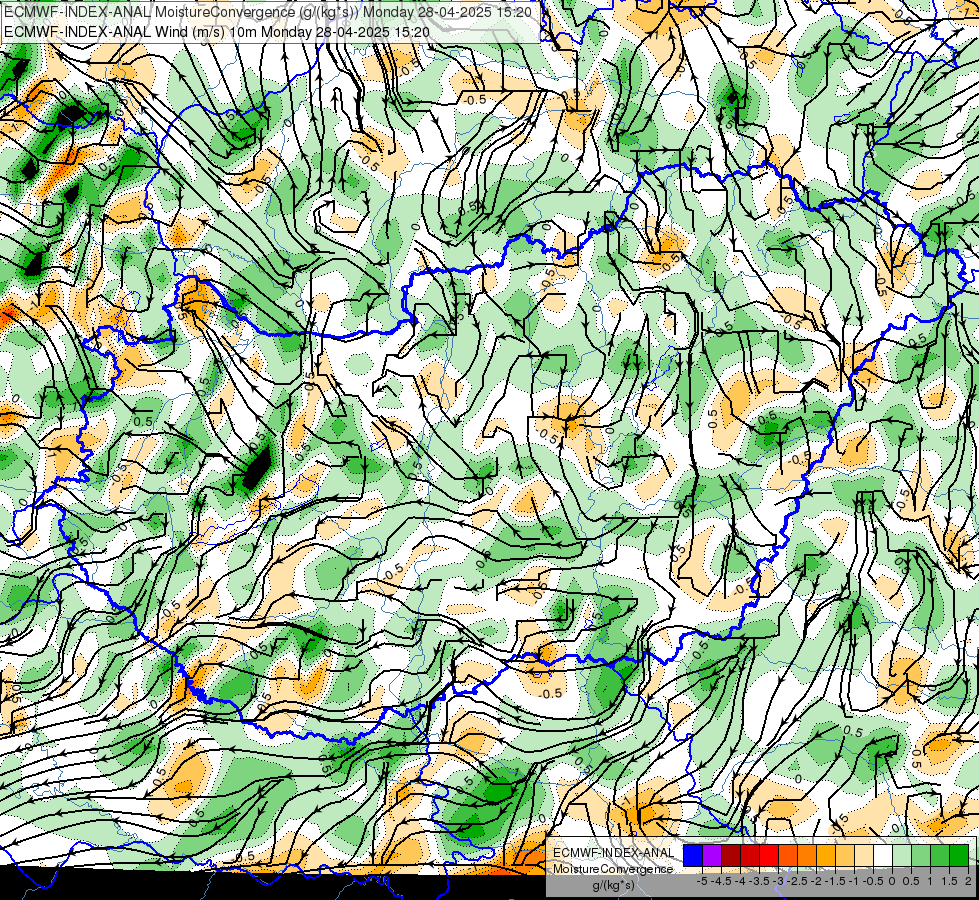
Task: Click the legend value '-5'
Action: 702,881
